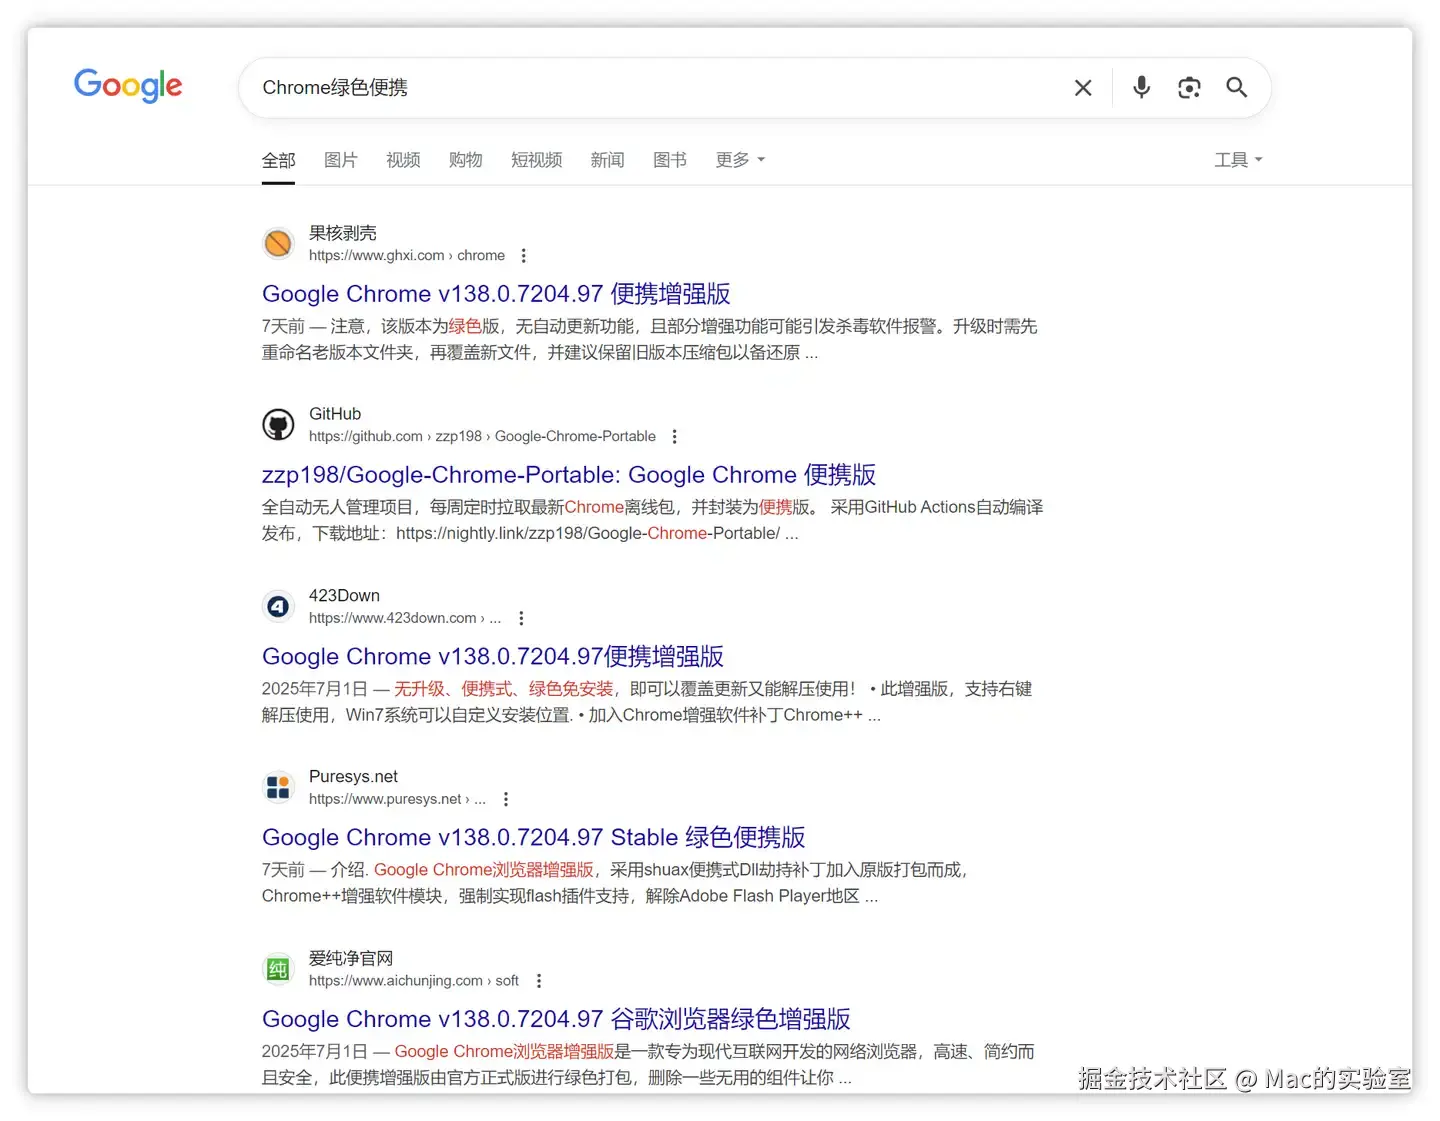The width and height of the screenshot is (1440, 1121).
Task: Open more options for the puresys.net result
Action: point(506,800)
